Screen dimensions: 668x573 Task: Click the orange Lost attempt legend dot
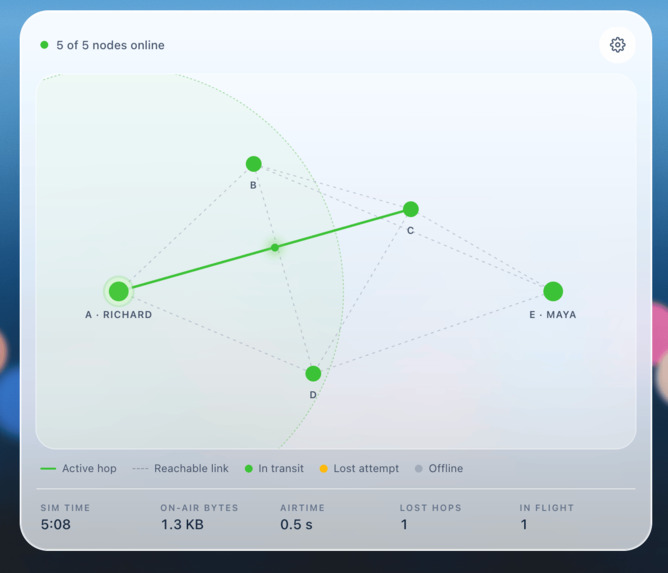click(x=324, y=469)
